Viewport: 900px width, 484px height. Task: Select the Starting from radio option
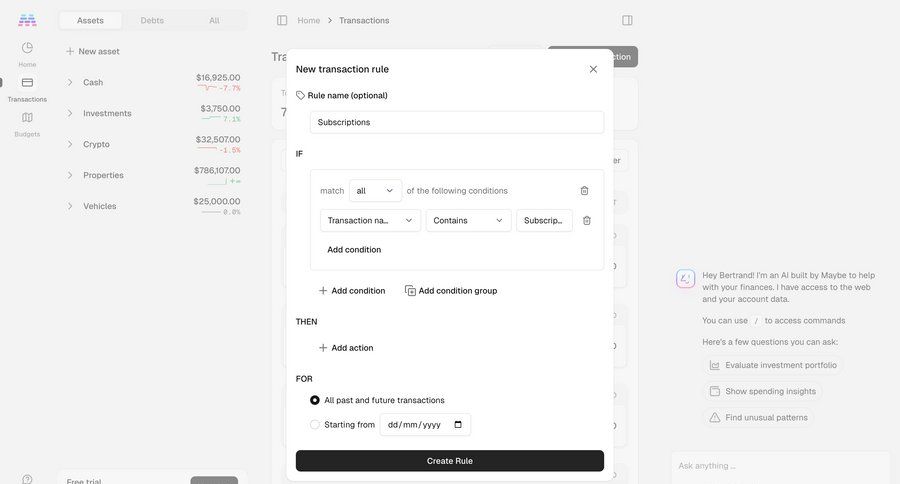coord(315,425)
